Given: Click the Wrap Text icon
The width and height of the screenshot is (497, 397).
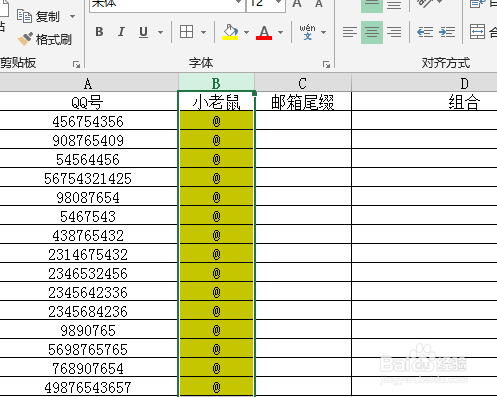Looking at the screenshot, I should tap(477, 4).
